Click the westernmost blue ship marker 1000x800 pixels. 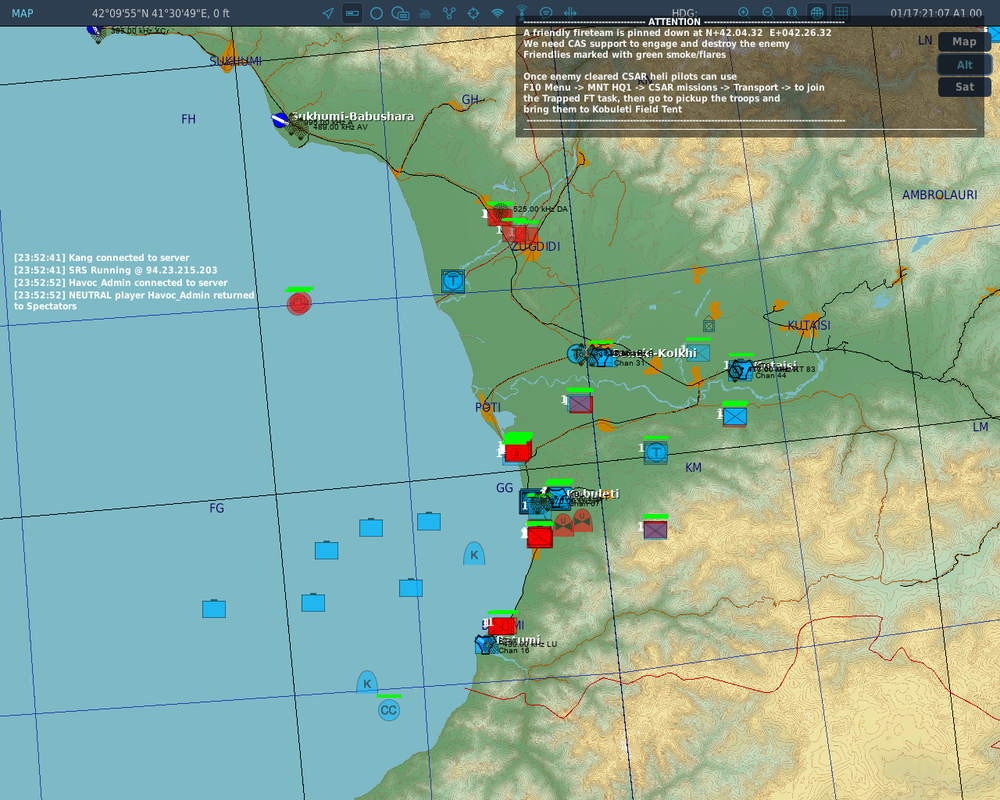pos(214,609)
